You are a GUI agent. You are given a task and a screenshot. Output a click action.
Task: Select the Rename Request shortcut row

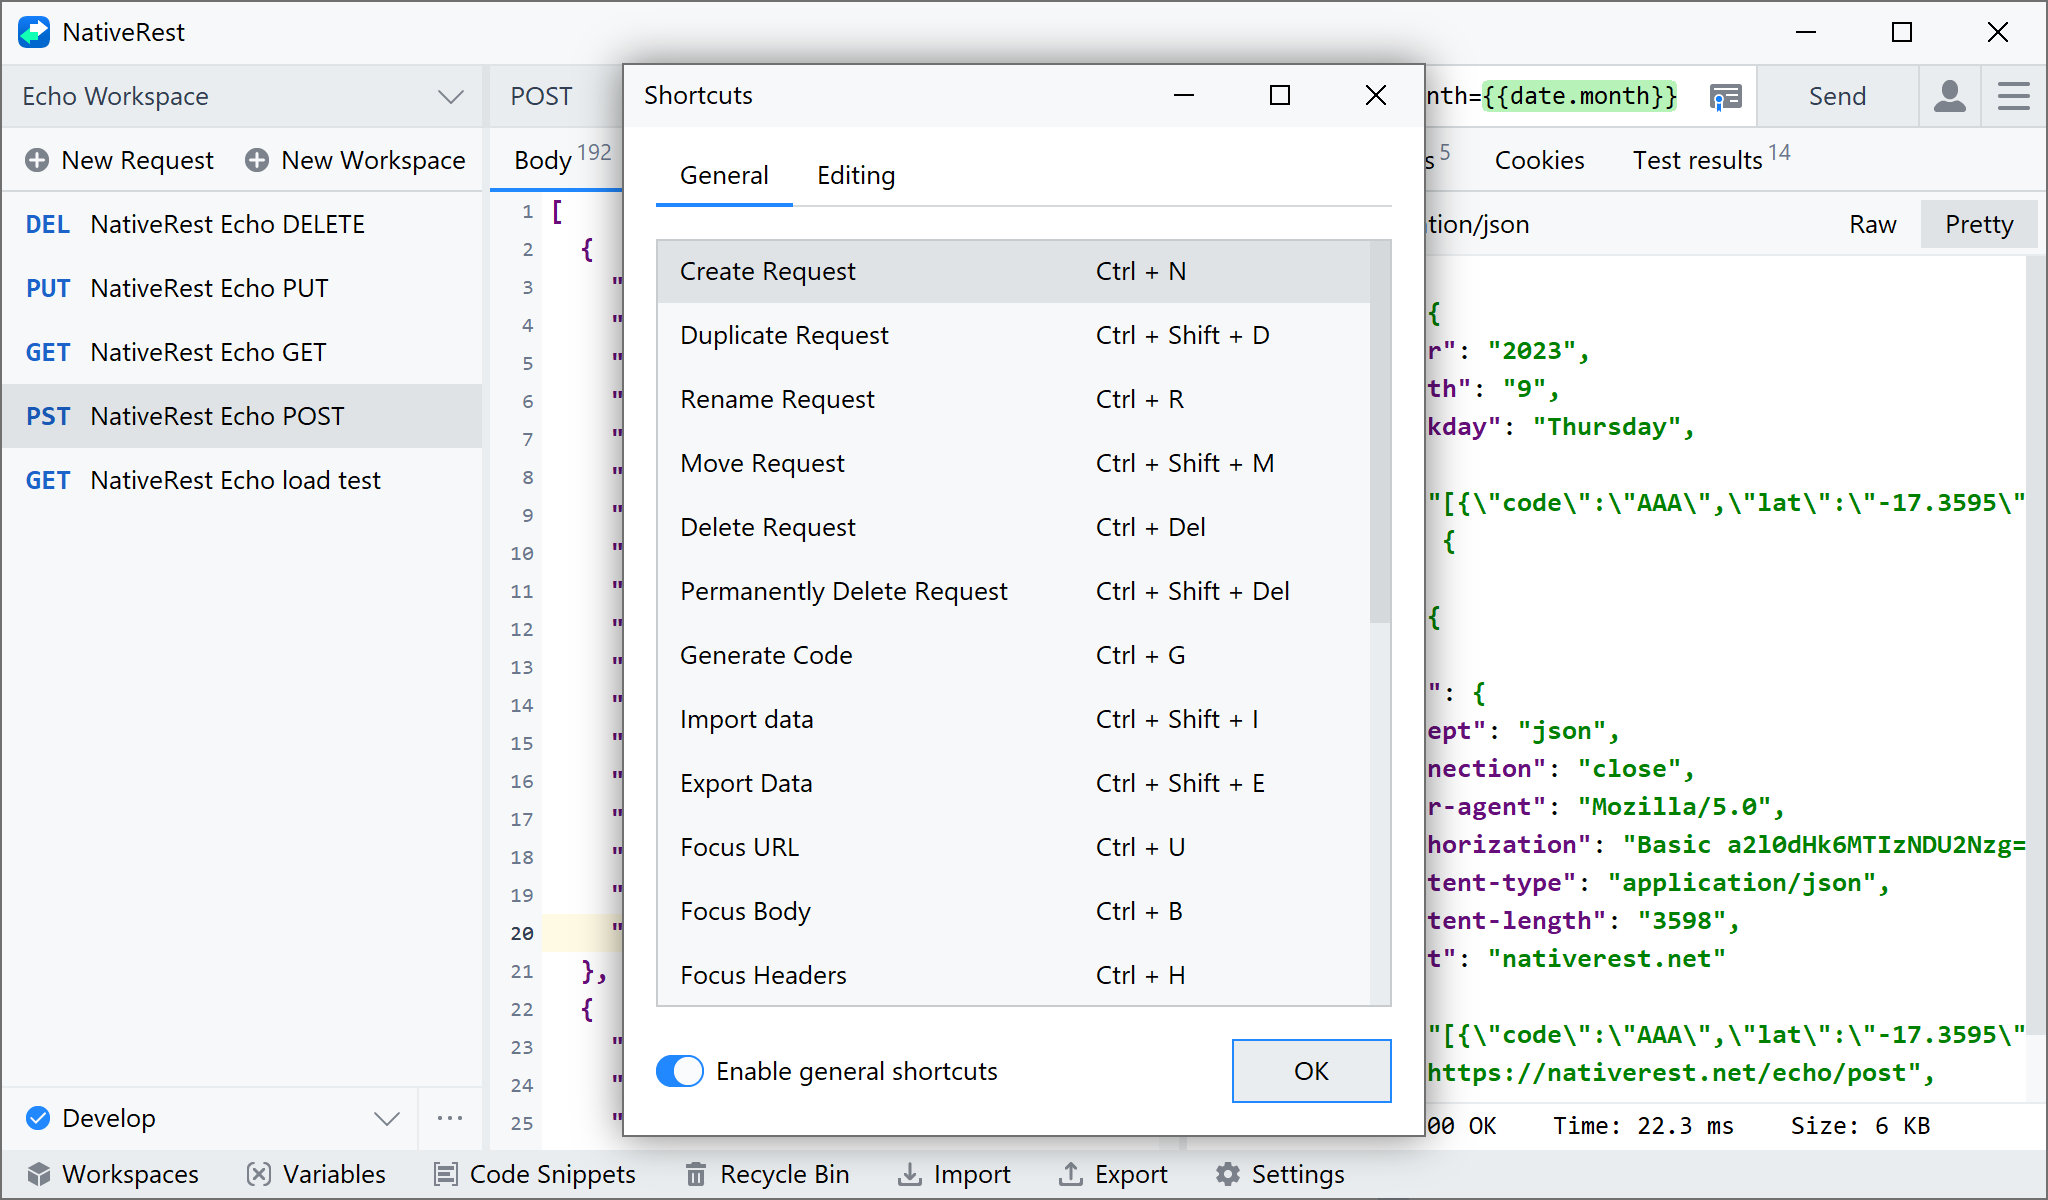(1013, 399)
